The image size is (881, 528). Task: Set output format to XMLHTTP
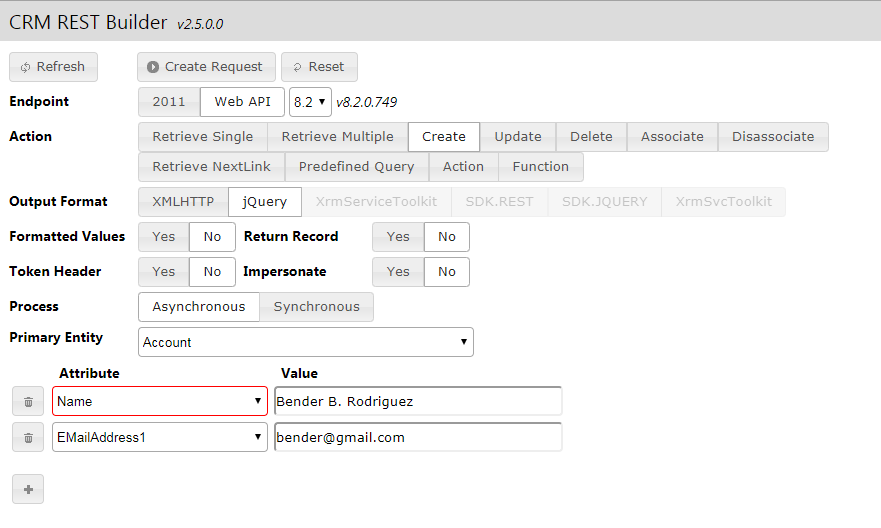point(183,202)
